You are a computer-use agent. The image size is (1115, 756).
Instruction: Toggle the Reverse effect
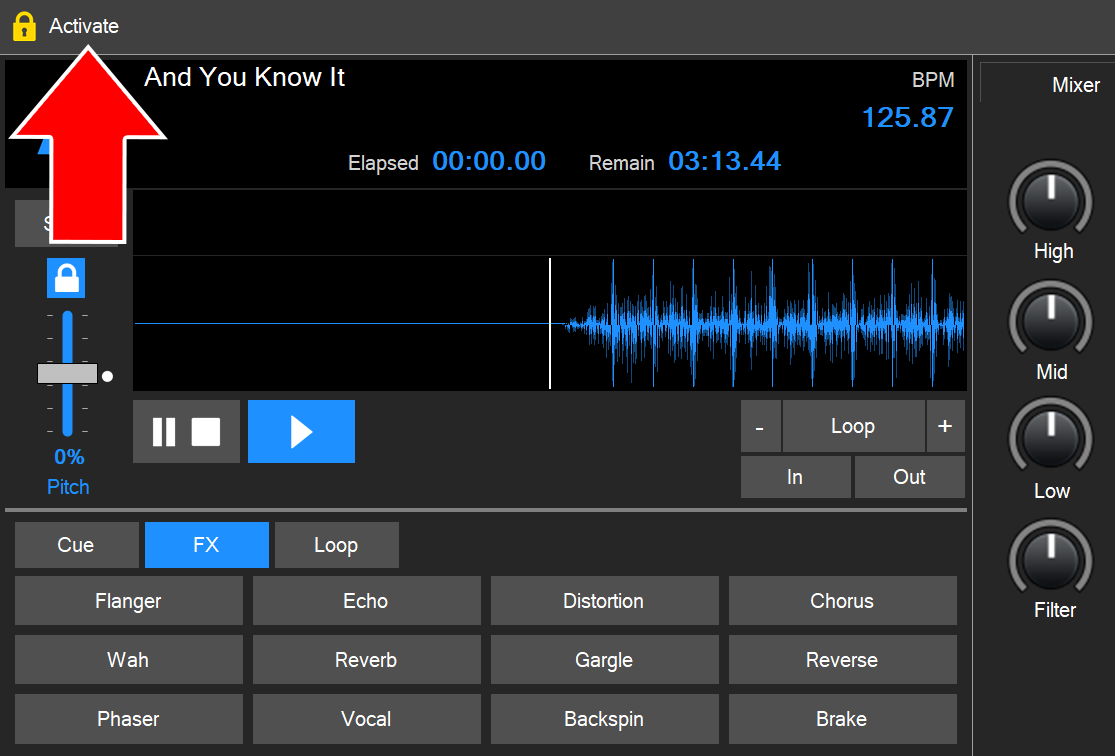[x=843, y=660]
